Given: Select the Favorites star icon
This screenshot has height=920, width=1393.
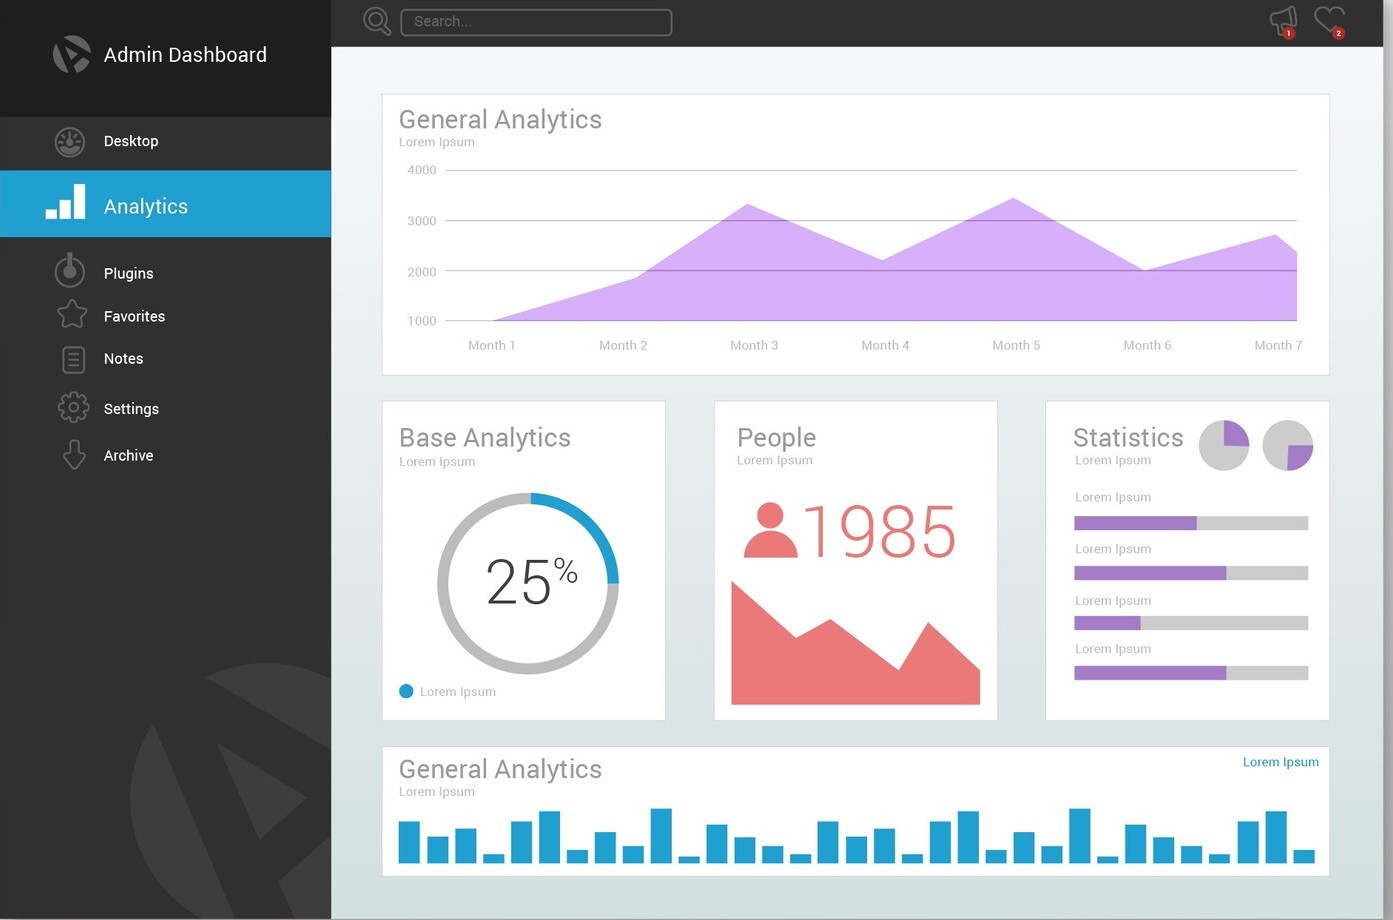Looking at the screenshot, I should pos(71,314).
